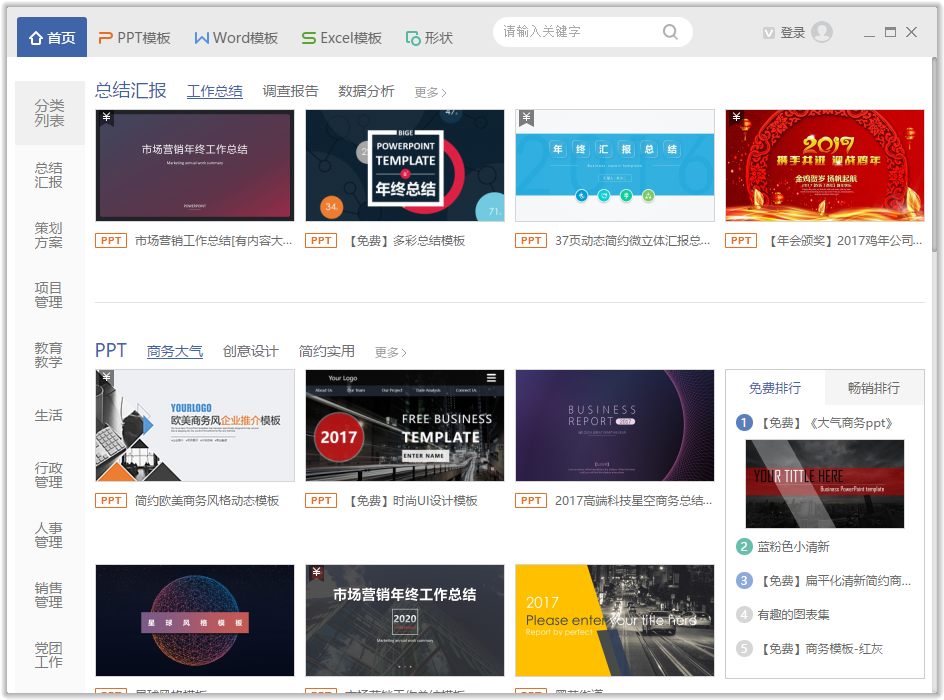Click the search magnifier icon
The height and width of the screenshot is (700, 944).
(x=670, y=32)
